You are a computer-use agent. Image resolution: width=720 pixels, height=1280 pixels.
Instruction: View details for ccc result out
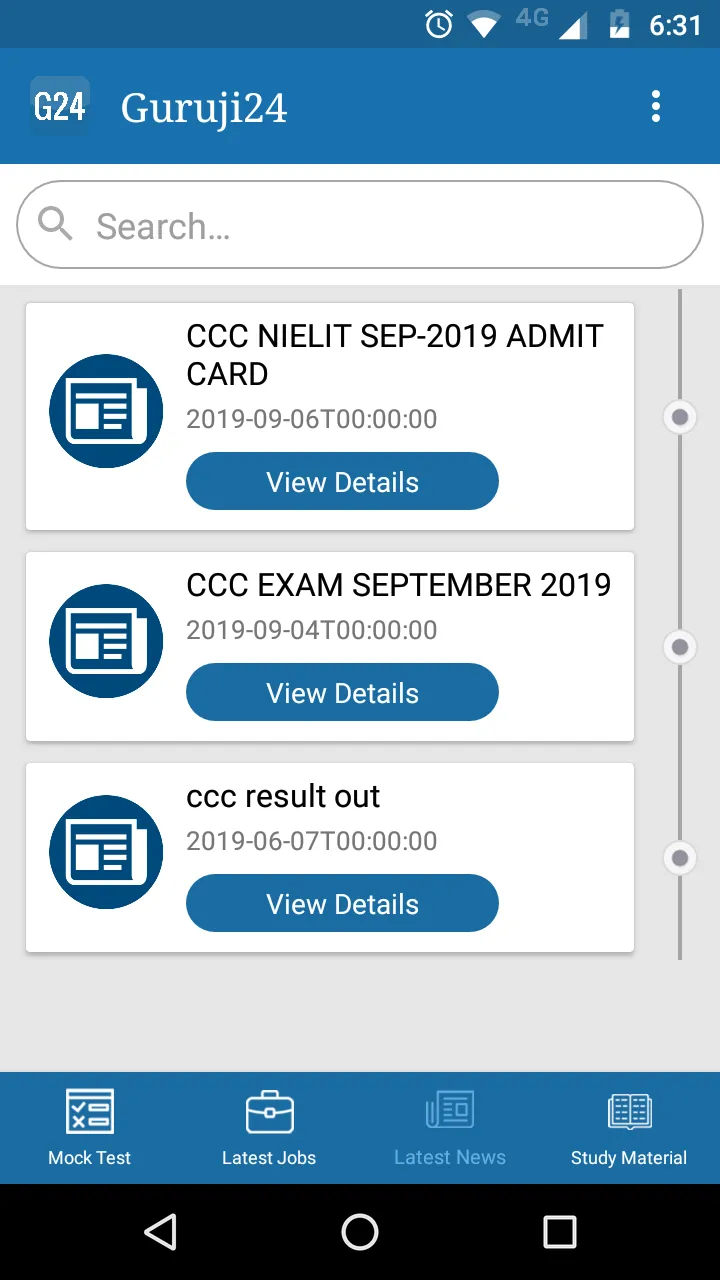pos(342,904)
